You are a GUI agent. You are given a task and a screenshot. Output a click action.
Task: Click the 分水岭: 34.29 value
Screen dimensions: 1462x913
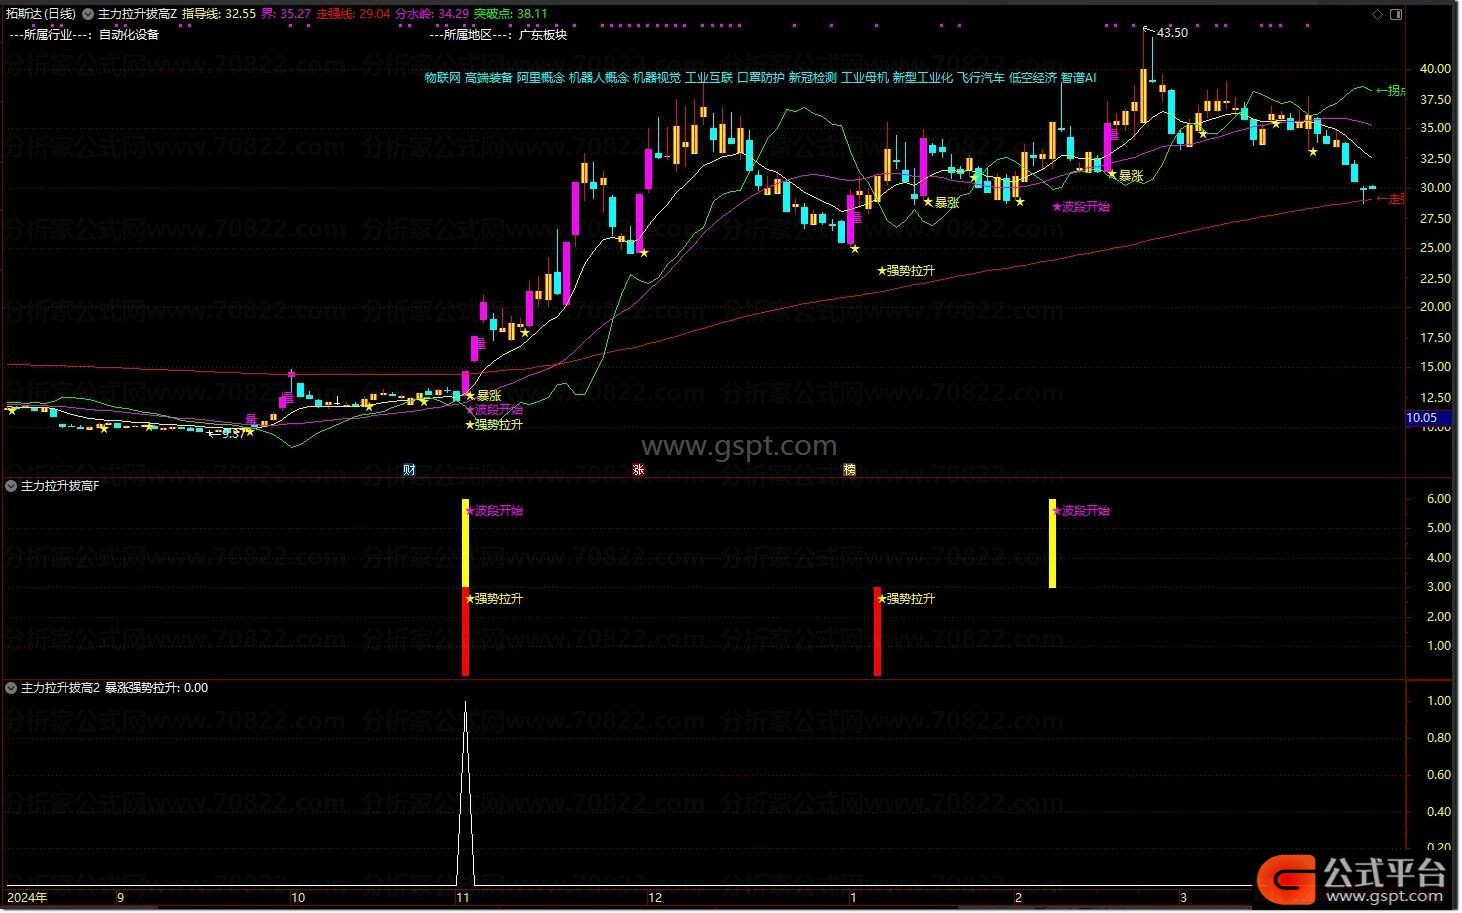click(x=432, y=15)
